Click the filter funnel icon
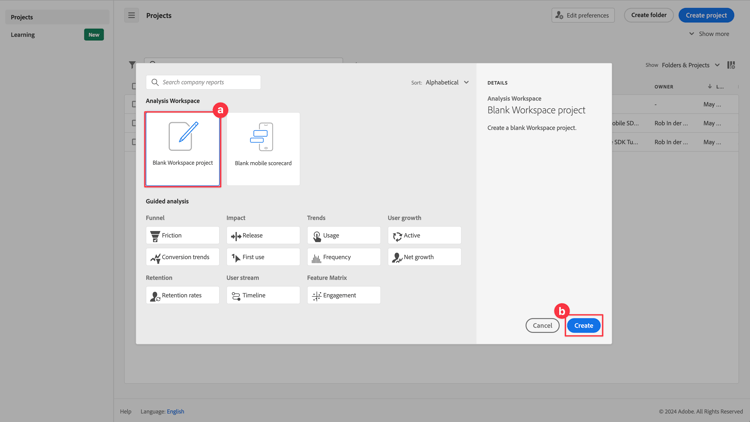 [132, 65]
